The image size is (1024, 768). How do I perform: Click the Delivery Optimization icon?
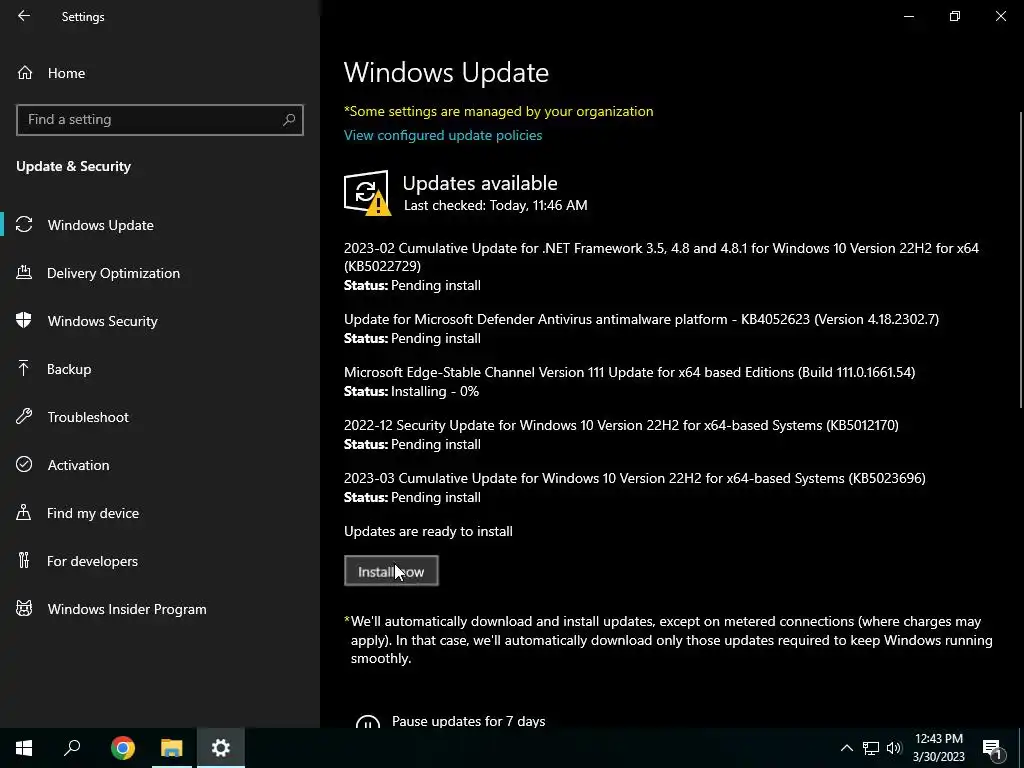tap(24, 272)
